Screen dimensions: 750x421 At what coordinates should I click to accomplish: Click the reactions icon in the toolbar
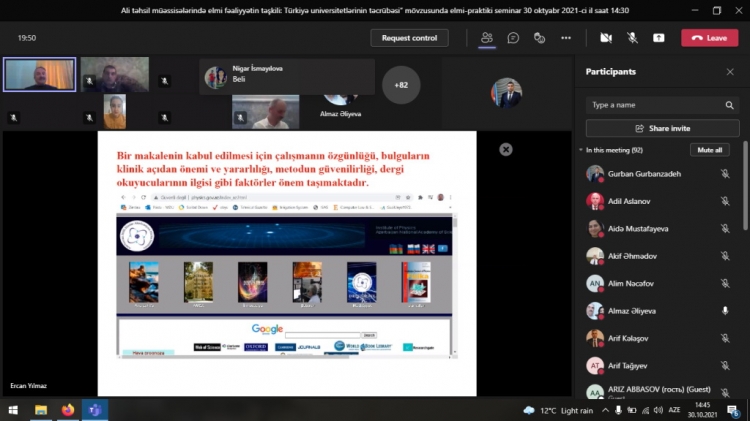point(539,38)
